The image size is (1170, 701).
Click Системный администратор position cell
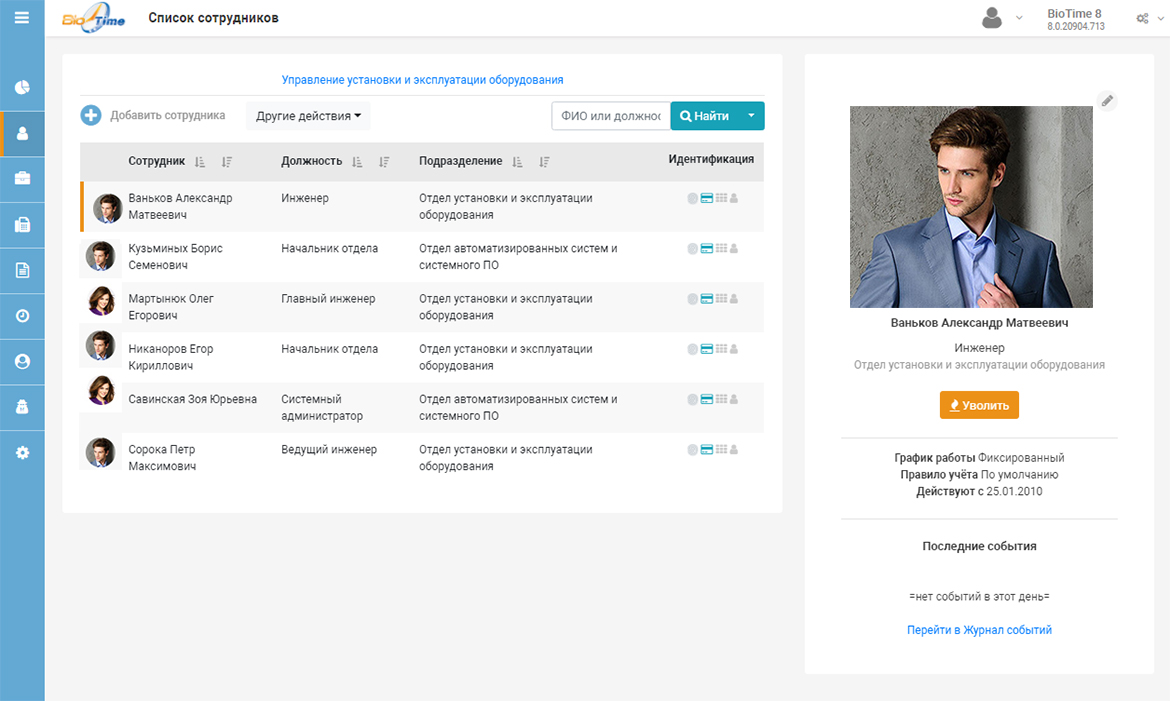(x=322, y=408)
